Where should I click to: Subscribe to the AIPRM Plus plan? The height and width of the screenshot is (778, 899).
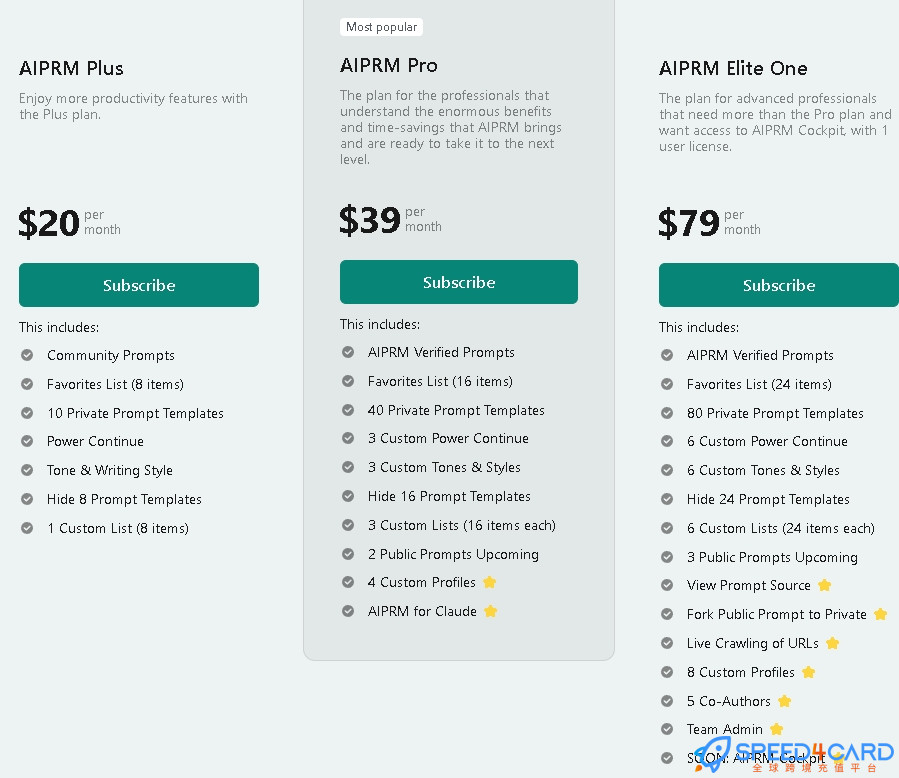[x=139, y=285]
